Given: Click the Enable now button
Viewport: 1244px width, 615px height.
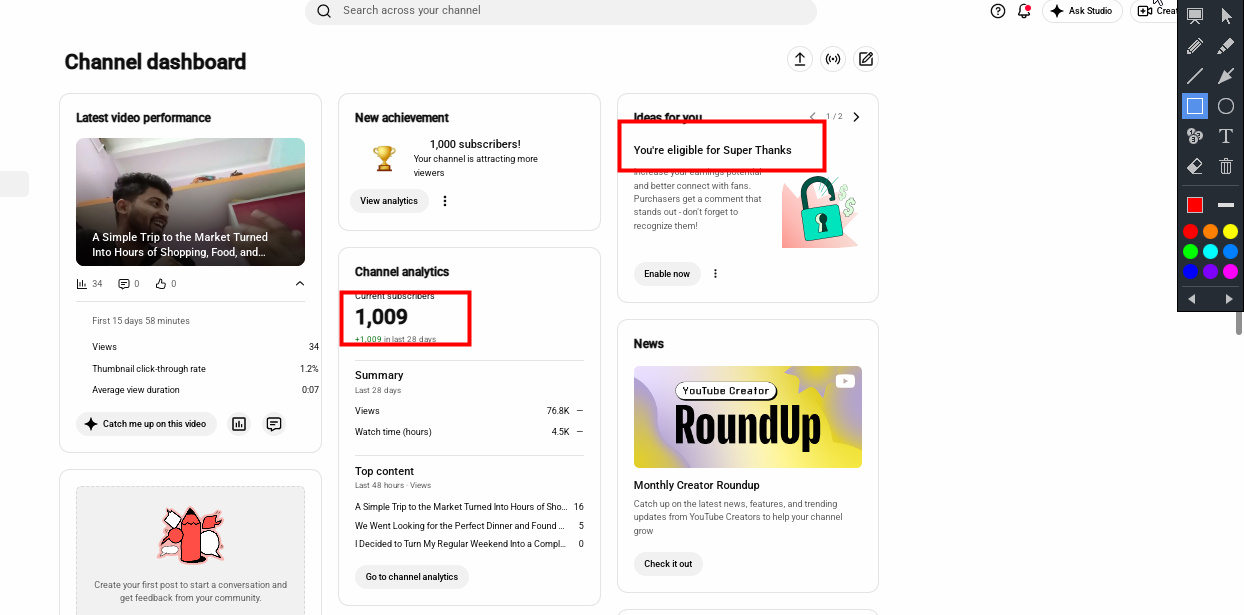Looking at the screenshot, I should (667, 274).
